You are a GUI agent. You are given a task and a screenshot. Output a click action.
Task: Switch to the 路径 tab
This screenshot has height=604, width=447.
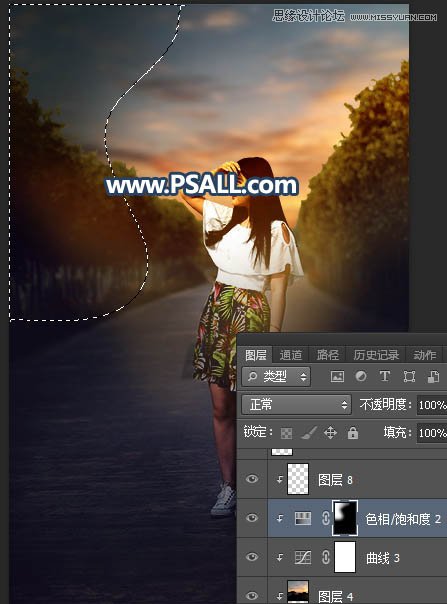328,355
